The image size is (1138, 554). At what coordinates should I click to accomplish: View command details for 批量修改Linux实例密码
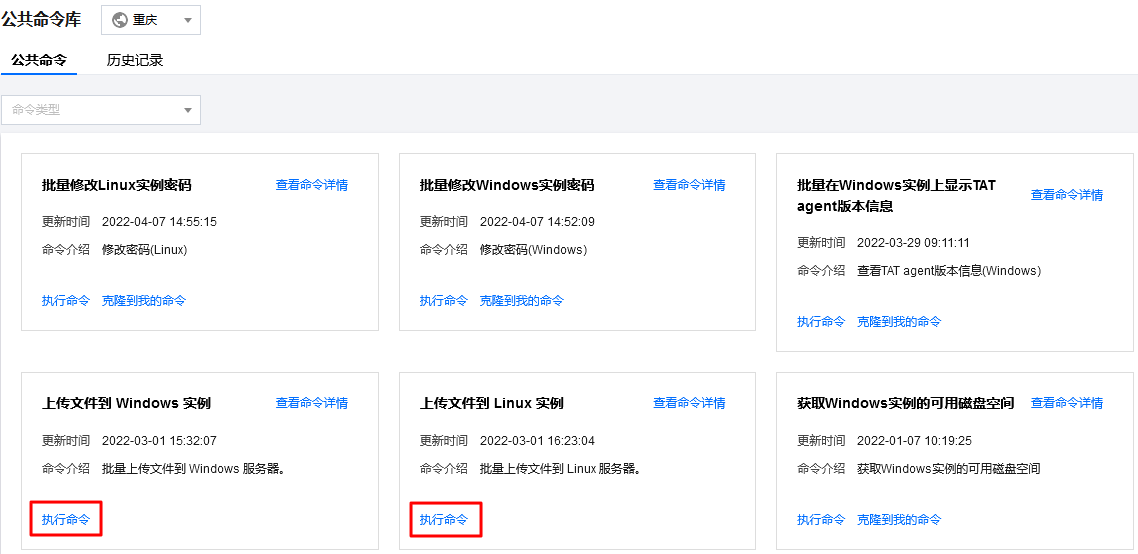312,185
